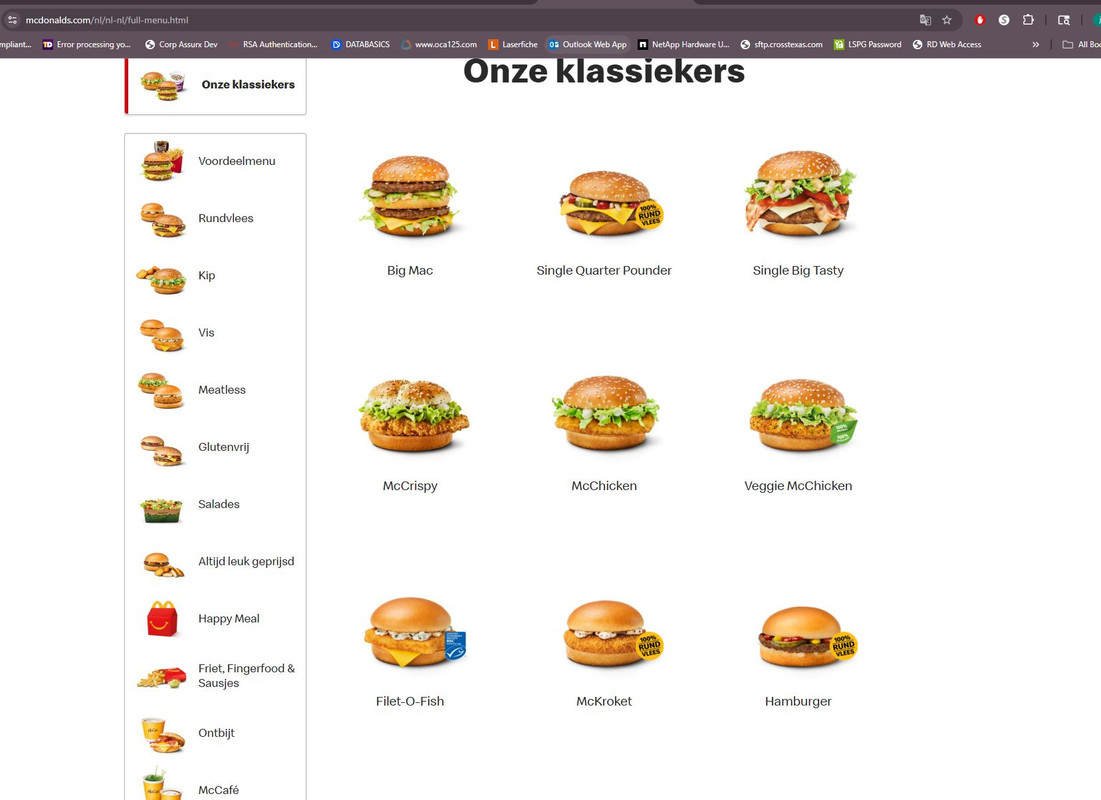The height and width of the screenshot is (800, 1101).
Task: Click the red extension icon in the toolbar
Action: [980, 20]
